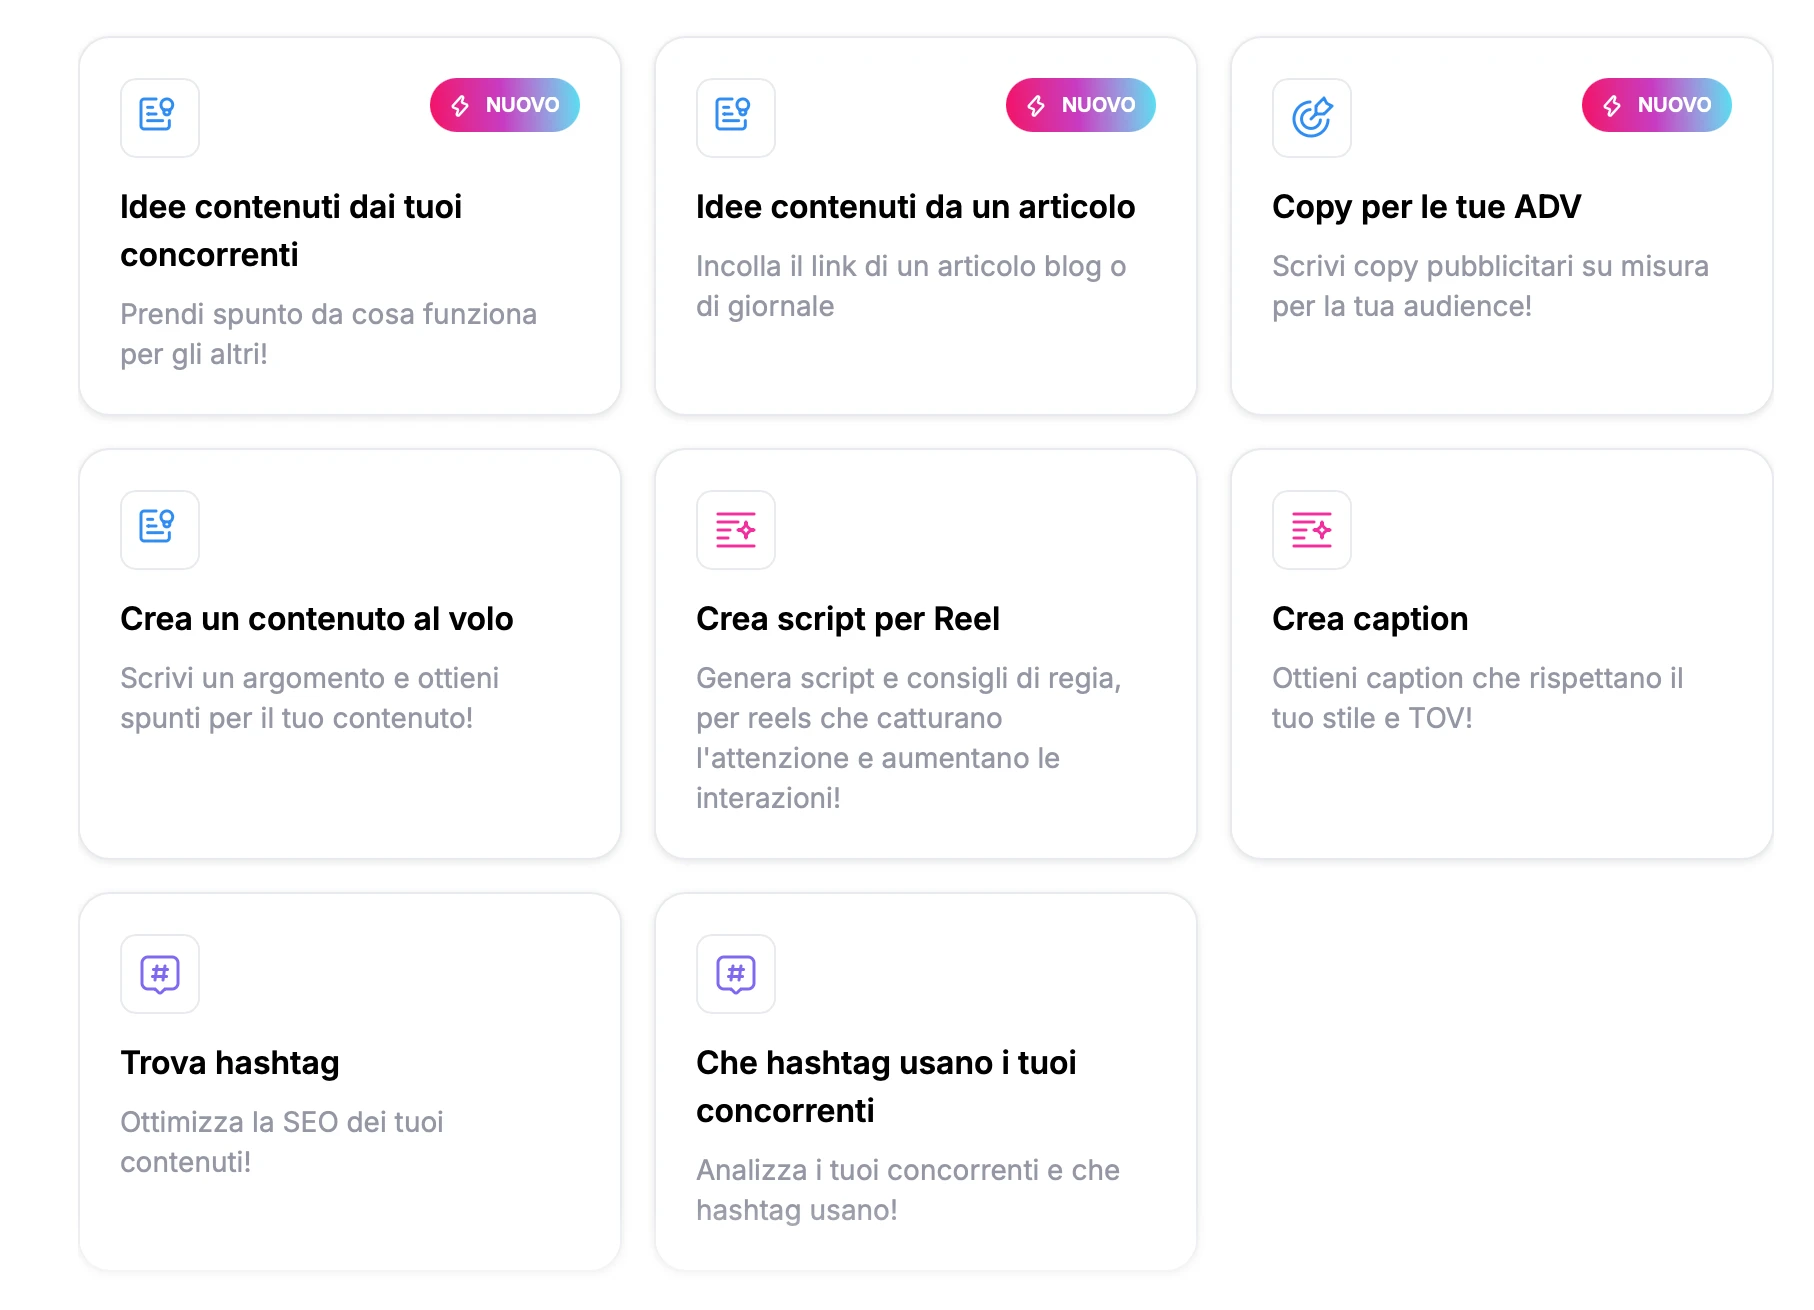Image resolution: width=1814 pixels, height=1310 pixels.
Task: Open 'Crea un contenuto al volo' title
Action: coord(317,619)
